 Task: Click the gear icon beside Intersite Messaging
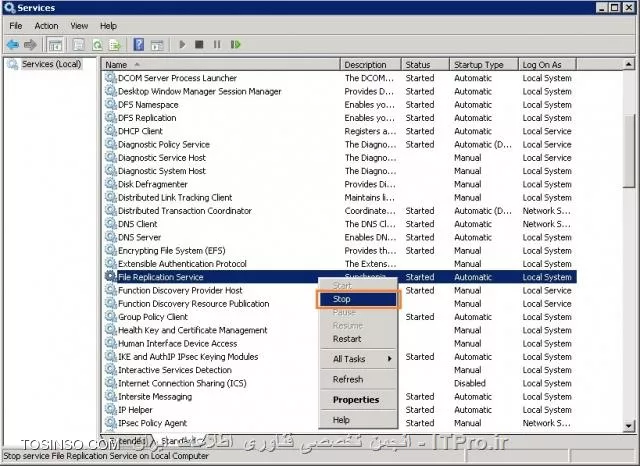[110, 396]
